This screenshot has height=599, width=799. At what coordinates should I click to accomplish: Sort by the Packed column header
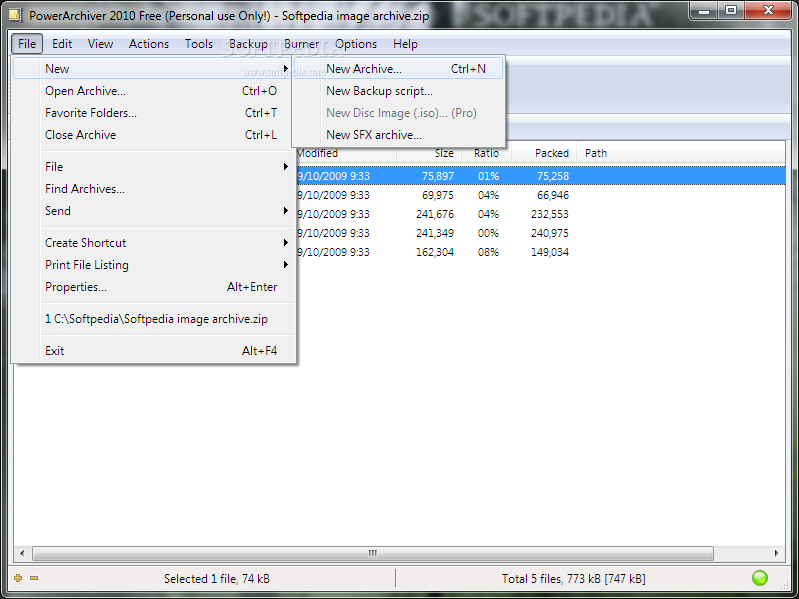544,153
